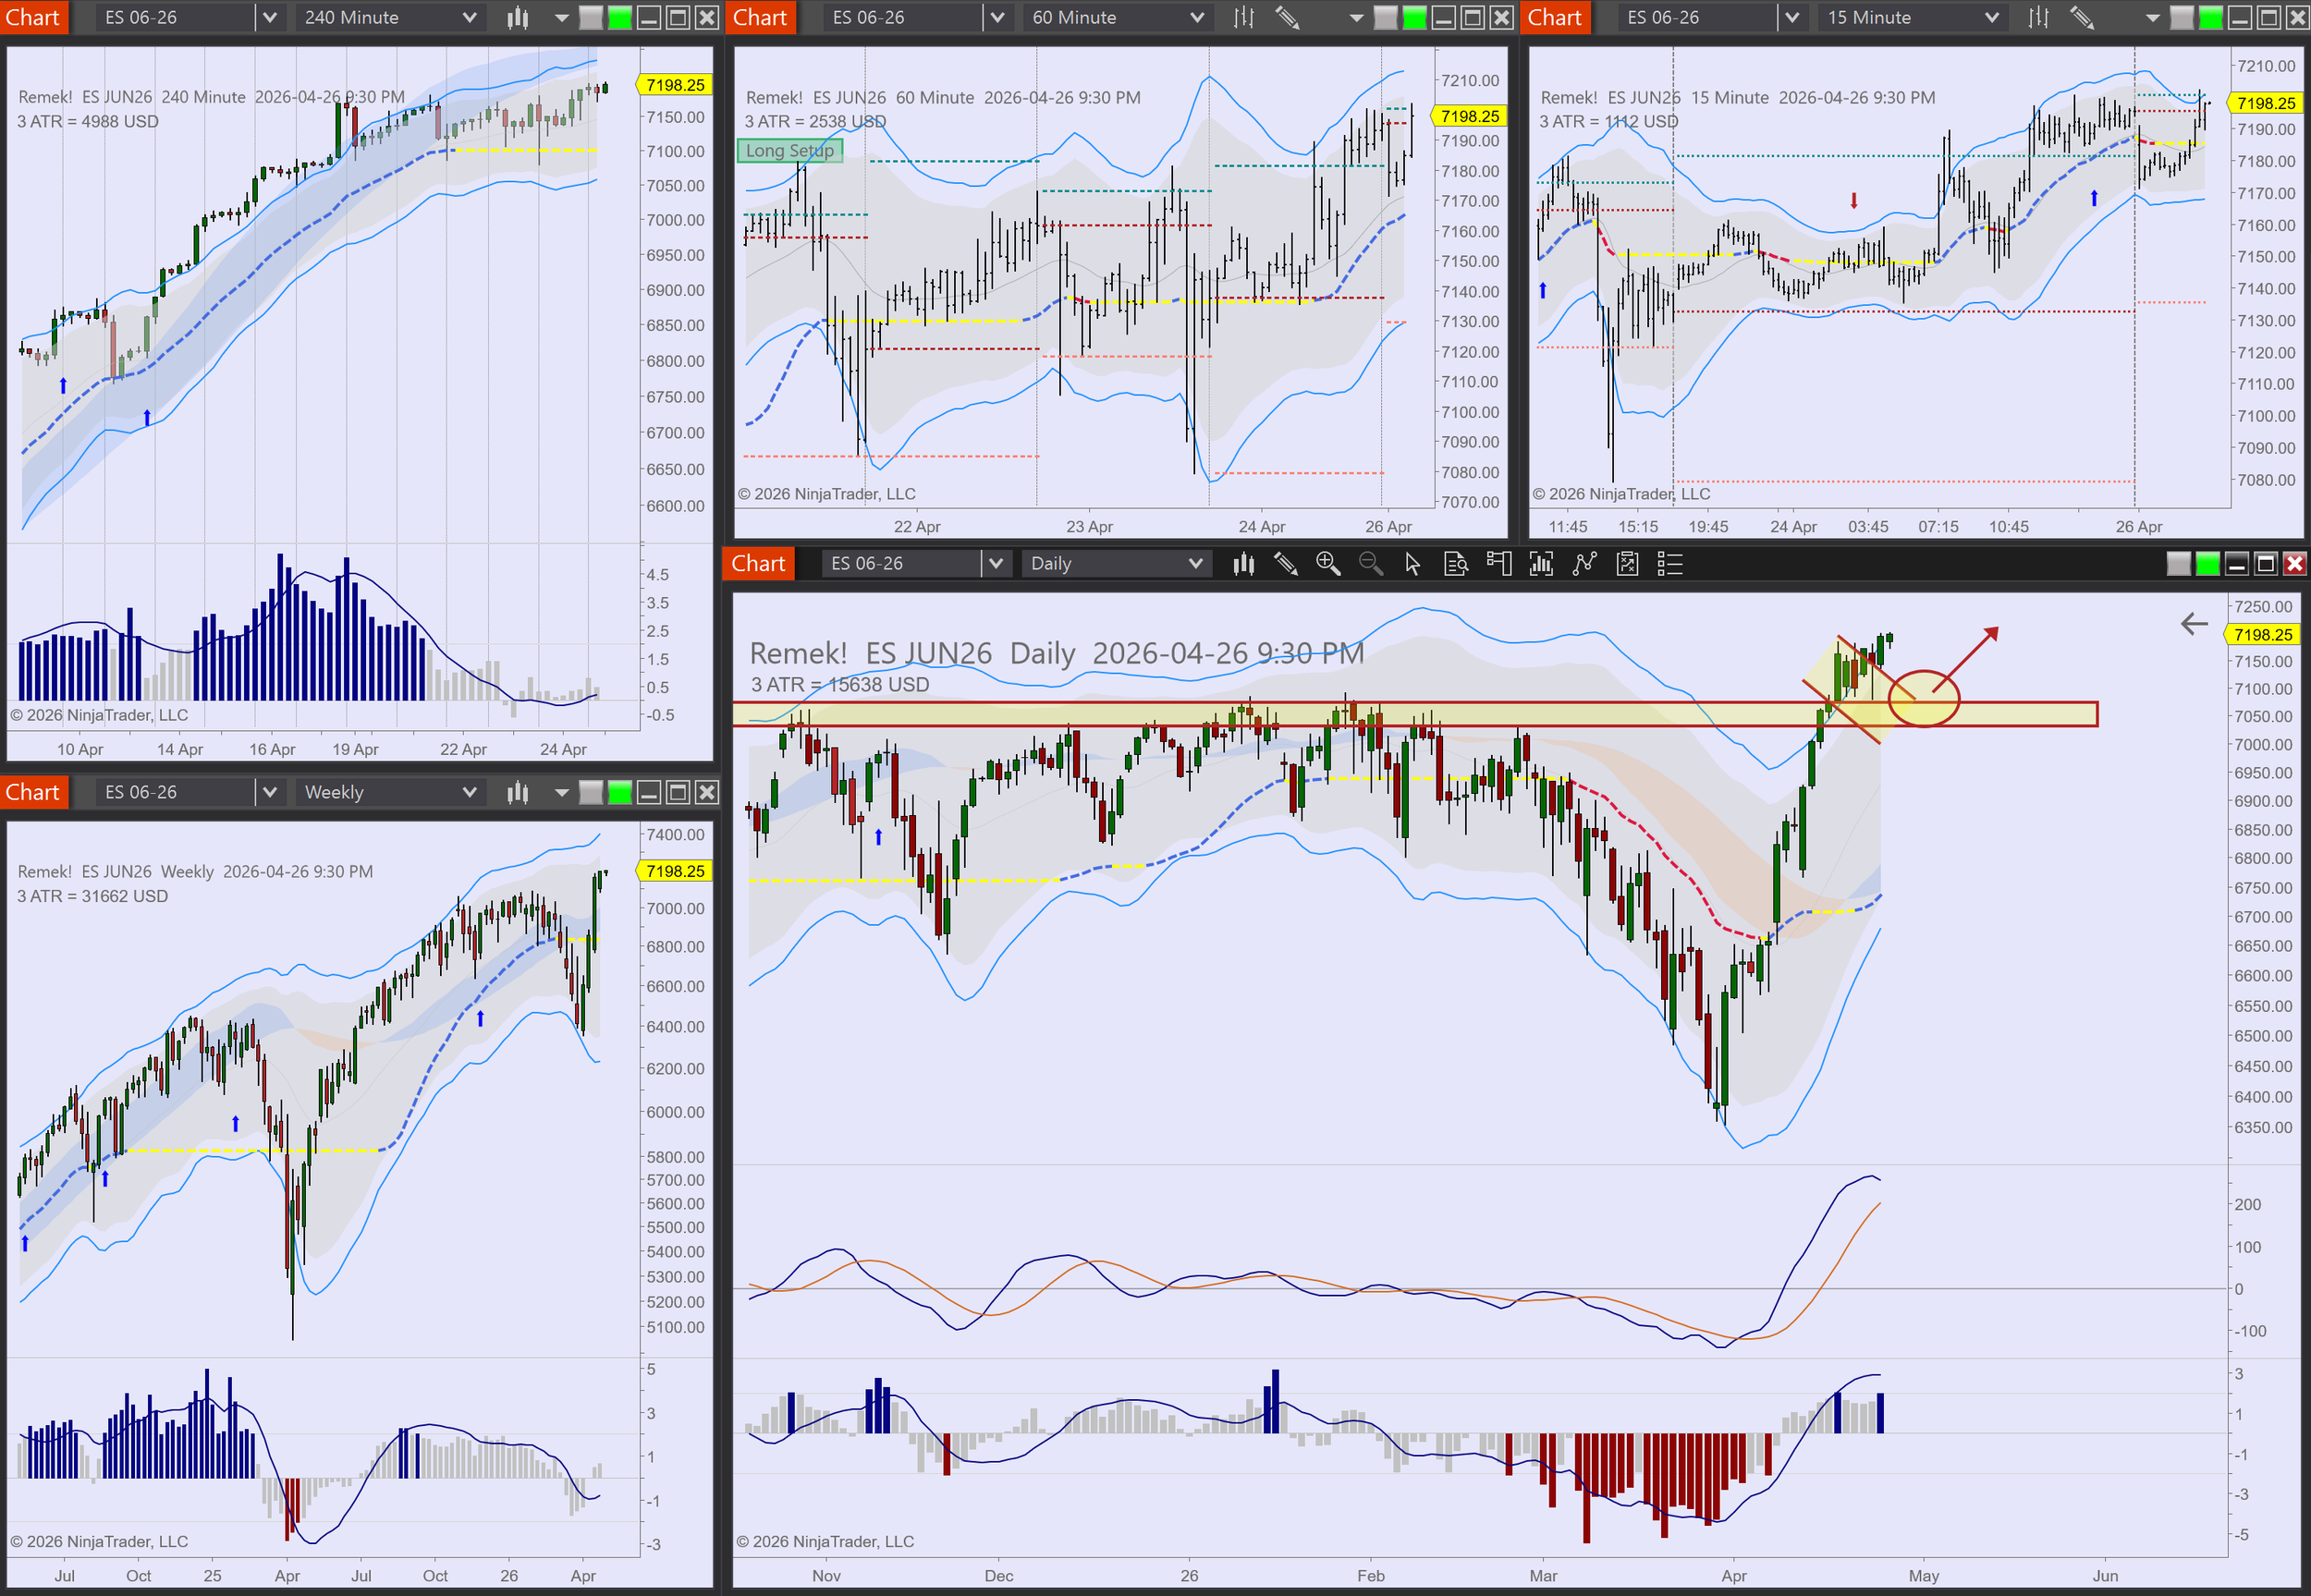Open ES 06-26 instrument dropdown on Weekly chart

point(269,792)
